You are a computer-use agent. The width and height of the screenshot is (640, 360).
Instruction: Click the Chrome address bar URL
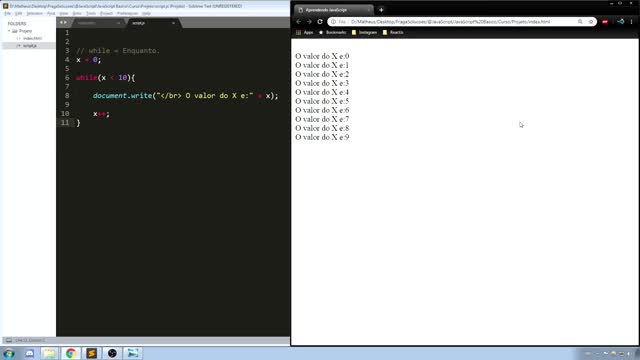point(450,22)
